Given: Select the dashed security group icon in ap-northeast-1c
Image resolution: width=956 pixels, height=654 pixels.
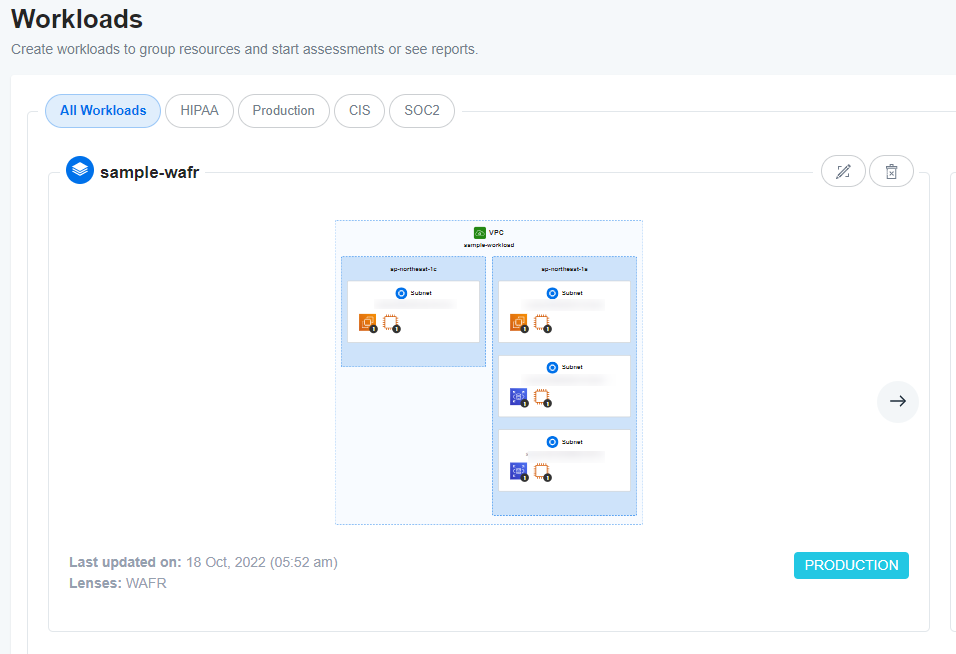Looking at the screenshot, I should [x=389, y=322].
